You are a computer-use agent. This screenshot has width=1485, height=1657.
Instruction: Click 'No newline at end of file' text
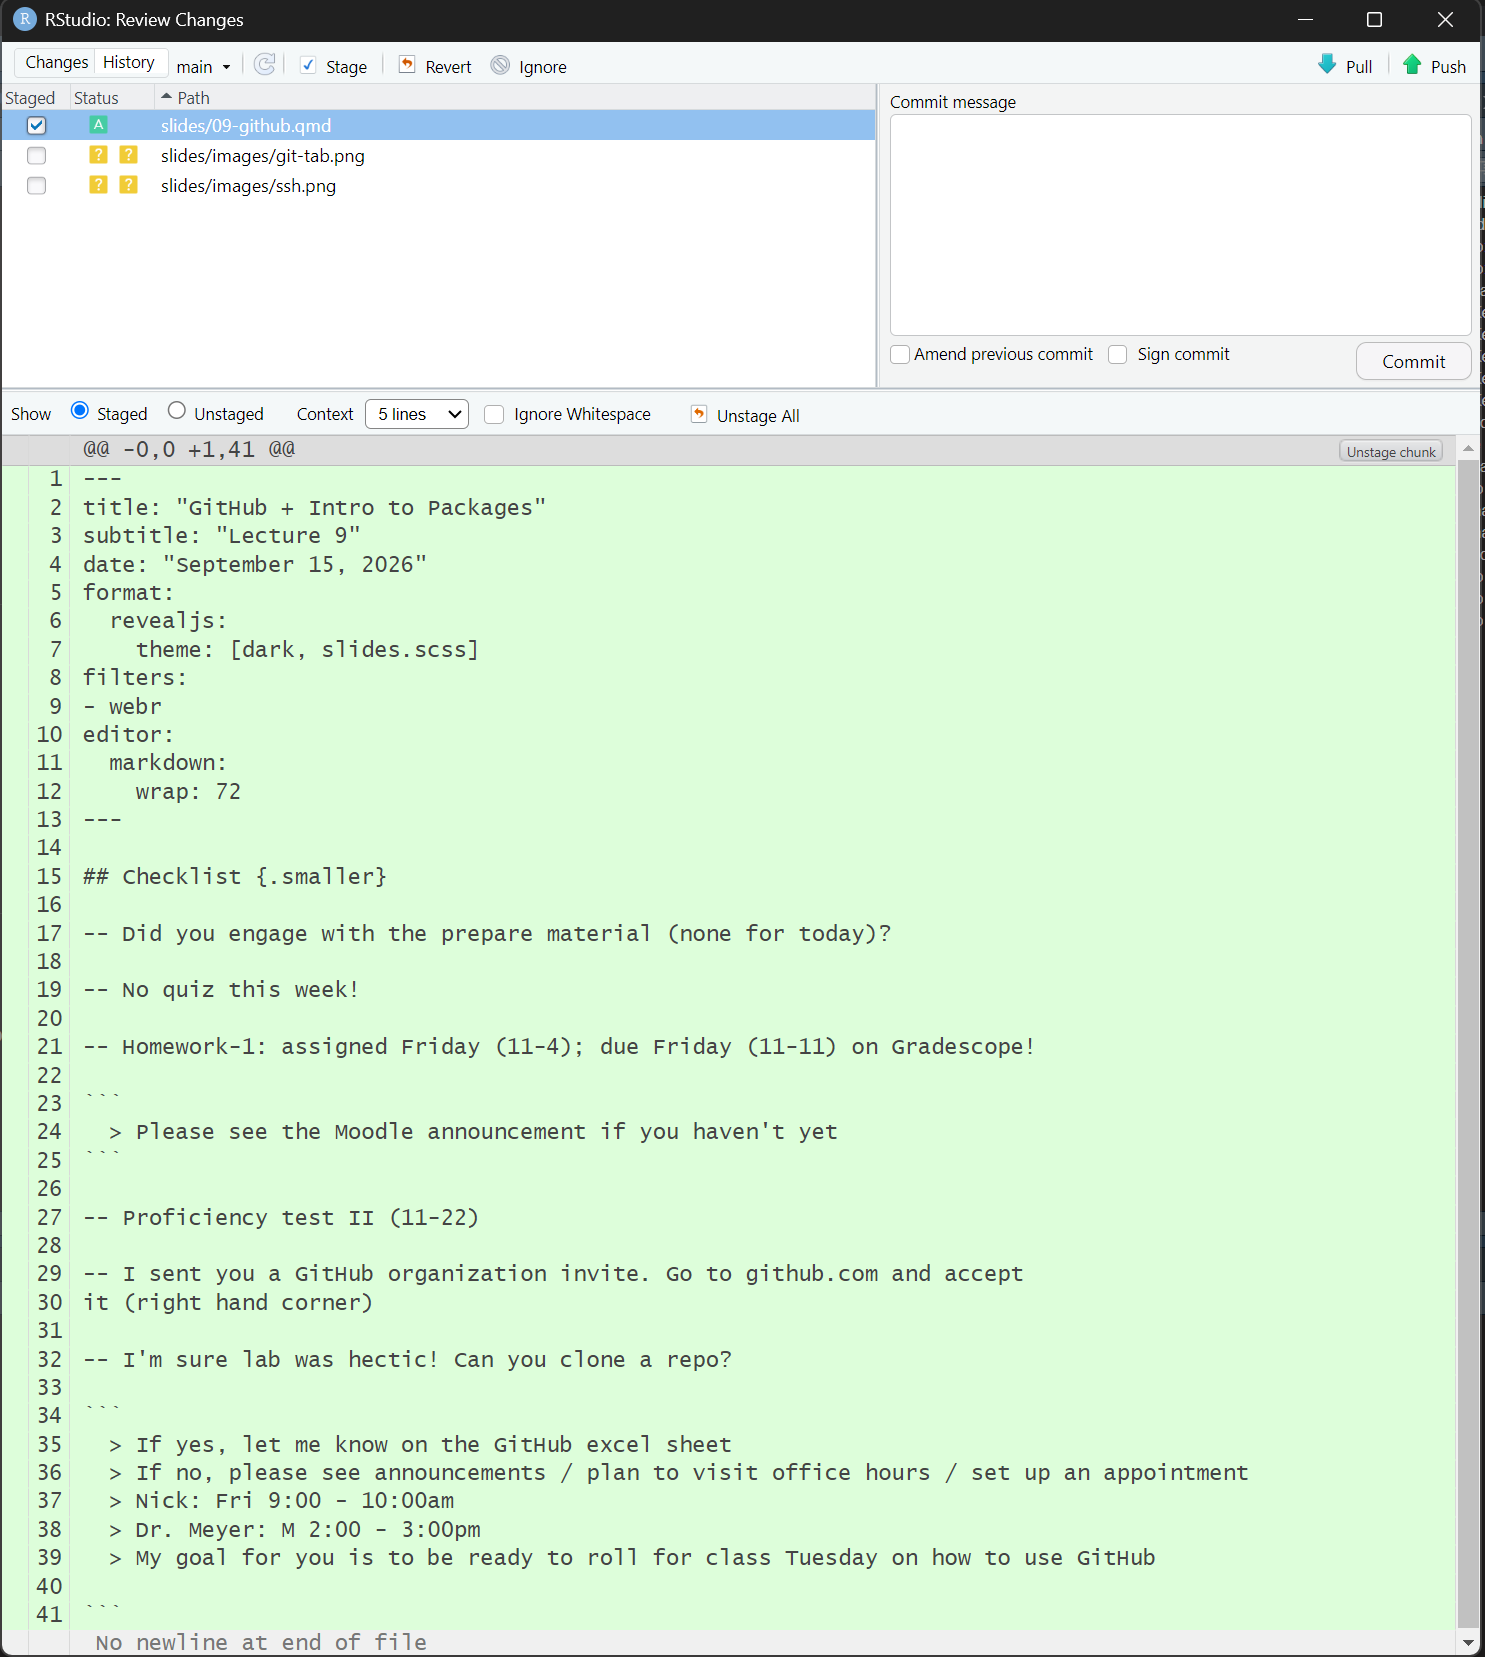pyautogui.click(x=261, y=1642)
